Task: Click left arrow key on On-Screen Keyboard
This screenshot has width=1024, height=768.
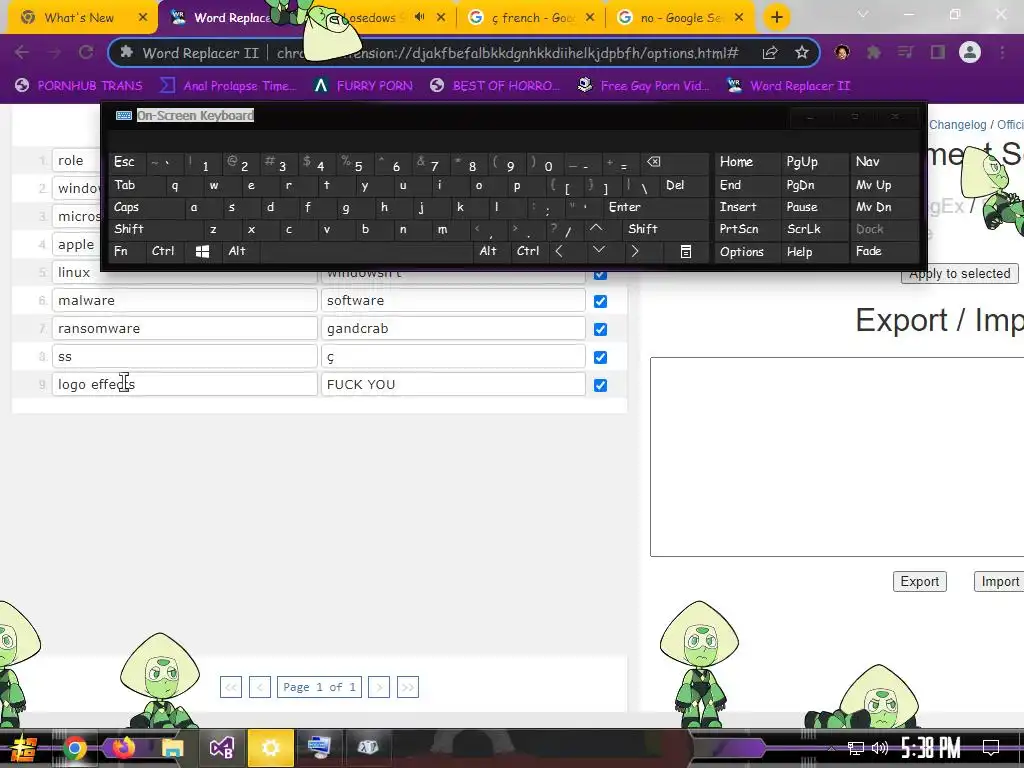Action: pos(559,251)
